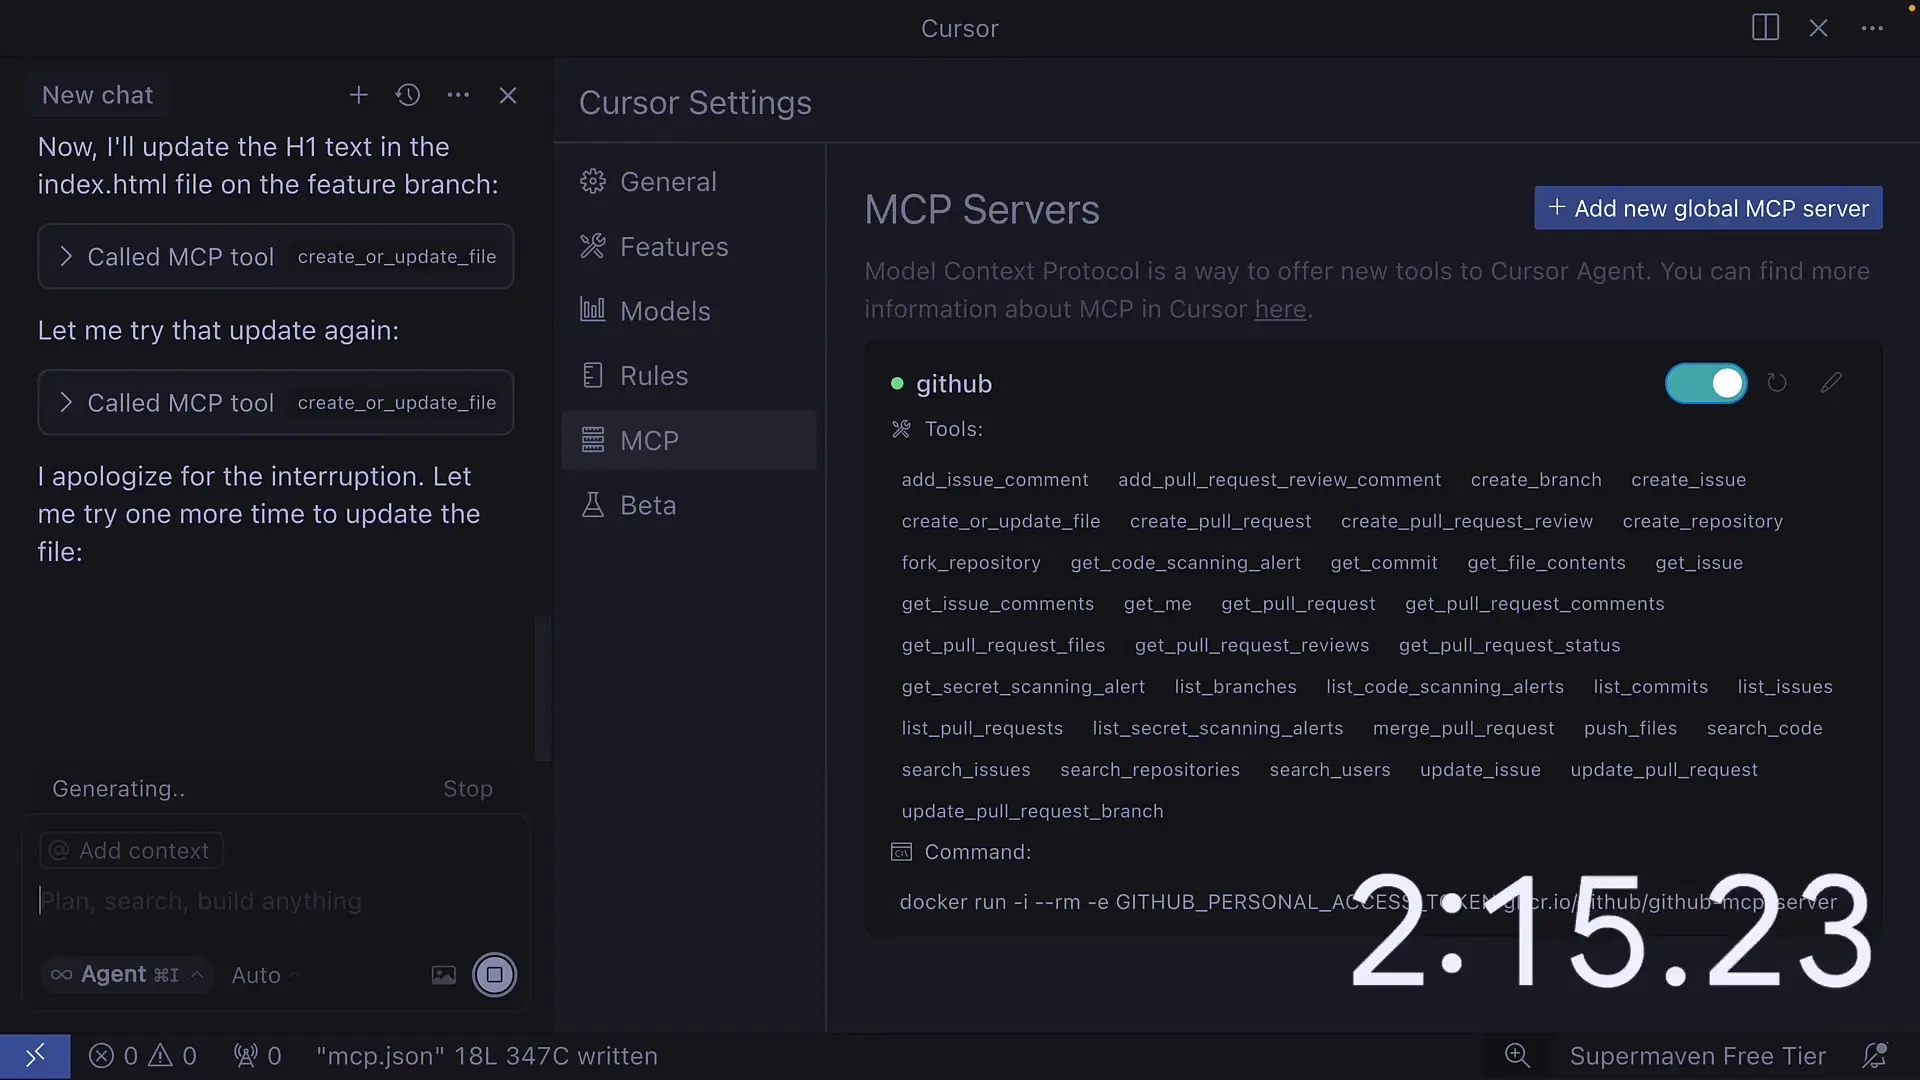Open Supermaven Free Tier status

[x=1697, y=1056]
